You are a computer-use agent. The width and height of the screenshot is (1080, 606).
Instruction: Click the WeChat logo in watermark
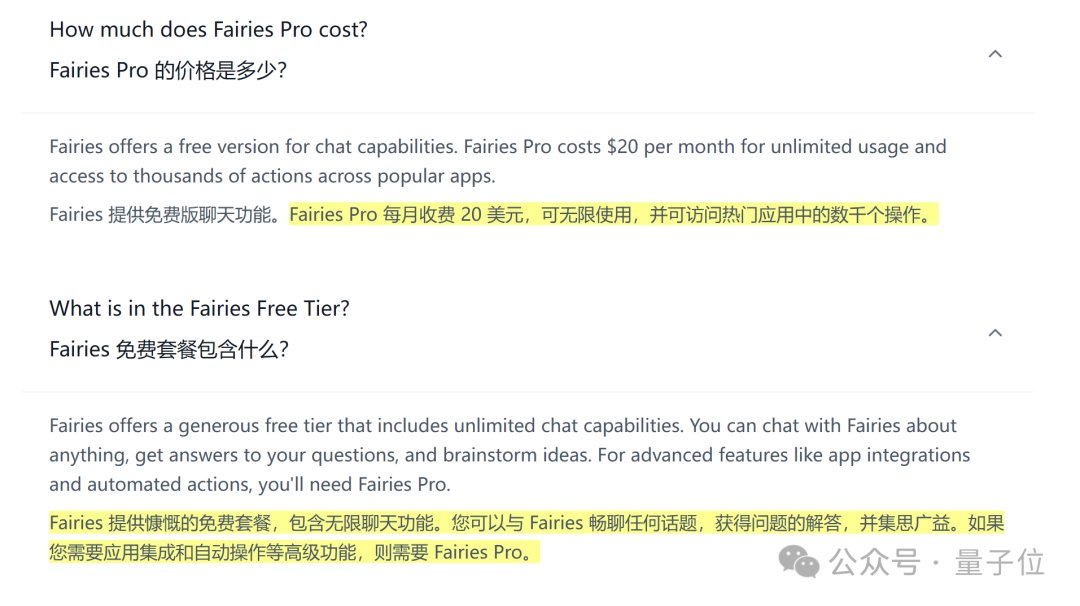799,561
